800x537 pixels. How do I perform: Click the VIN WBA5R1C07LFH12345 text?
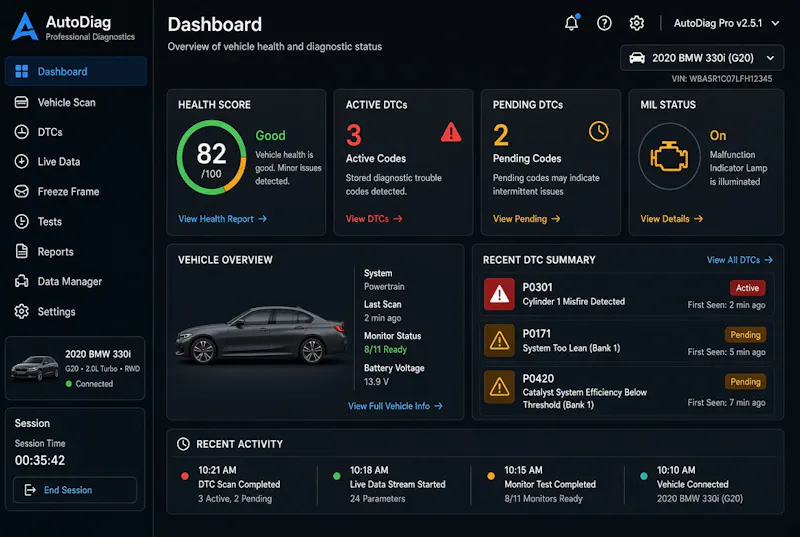click(722, 79)
